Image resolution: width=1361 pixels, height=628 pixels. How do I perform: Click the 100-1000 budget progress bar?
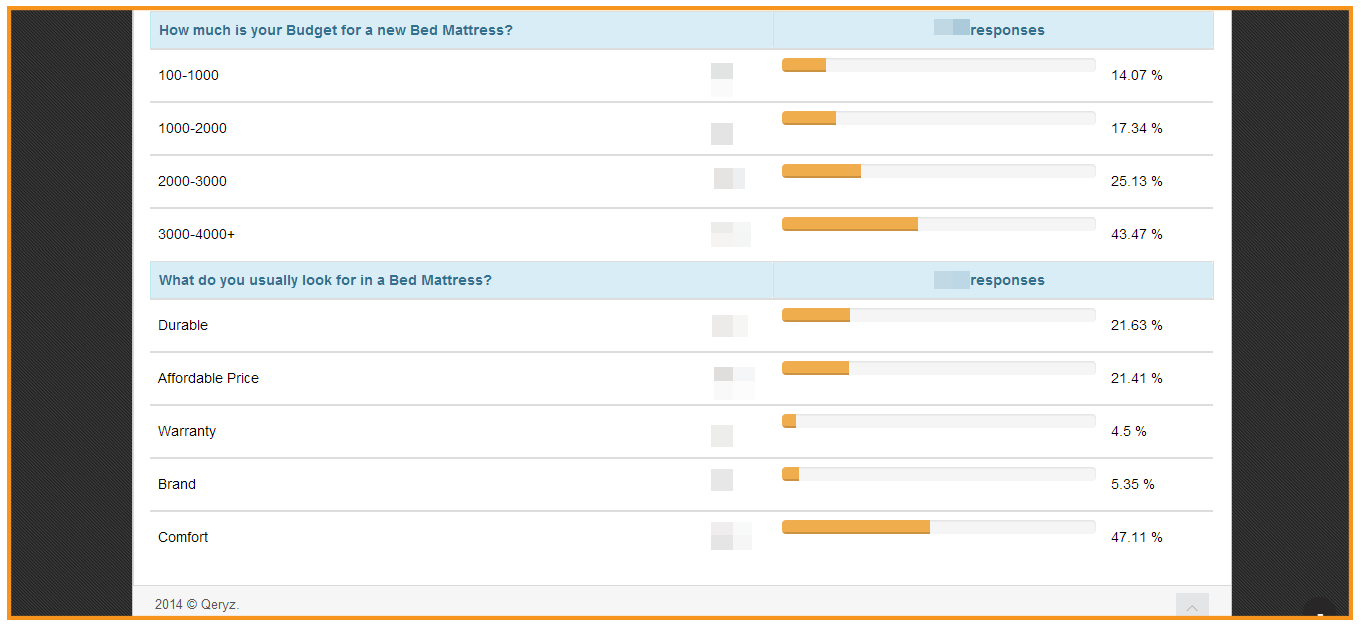click(938, 65)
